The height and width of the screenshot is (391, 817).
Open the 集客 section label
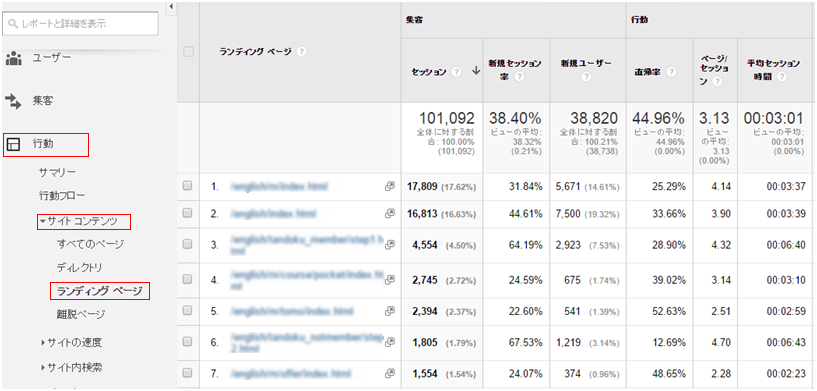pos(44,100)
